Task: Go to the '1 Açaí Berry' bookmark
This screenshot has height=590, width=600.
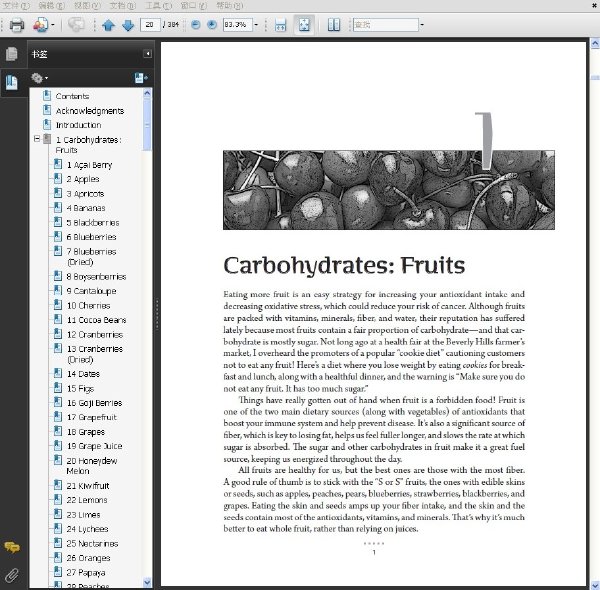Action: (x=90, y=165)
